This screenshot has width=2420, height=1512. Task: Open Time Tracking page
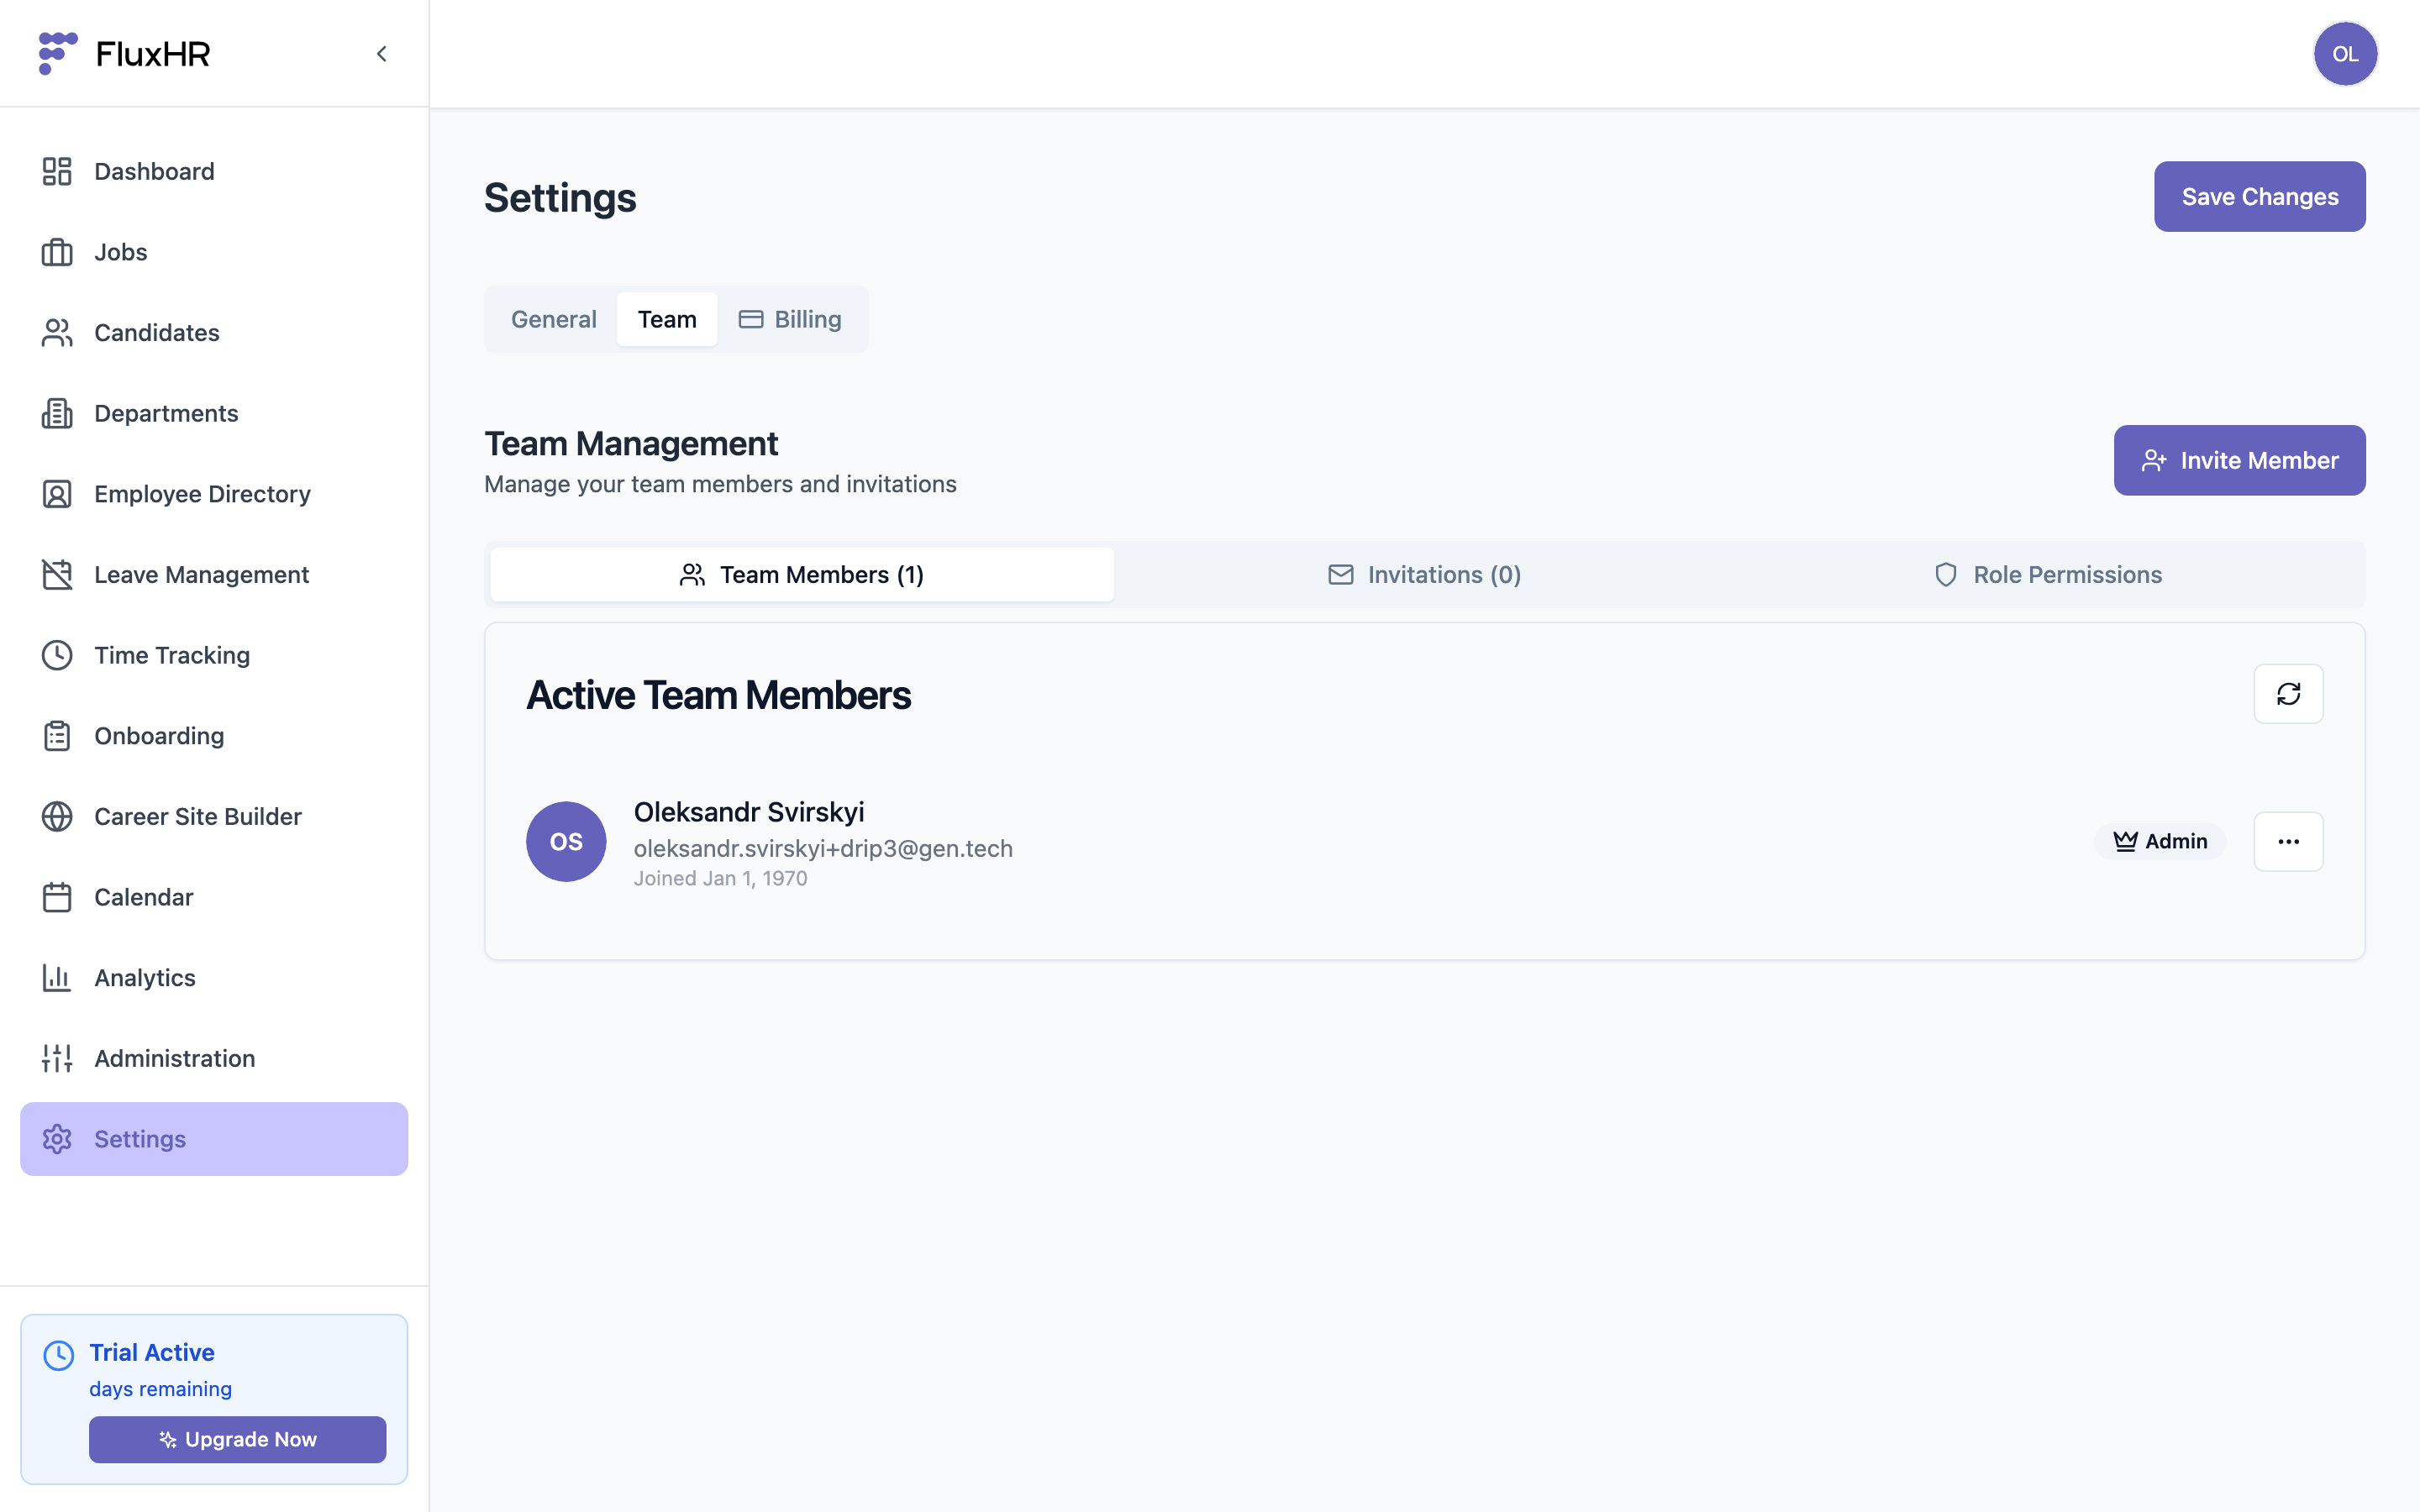214,655
